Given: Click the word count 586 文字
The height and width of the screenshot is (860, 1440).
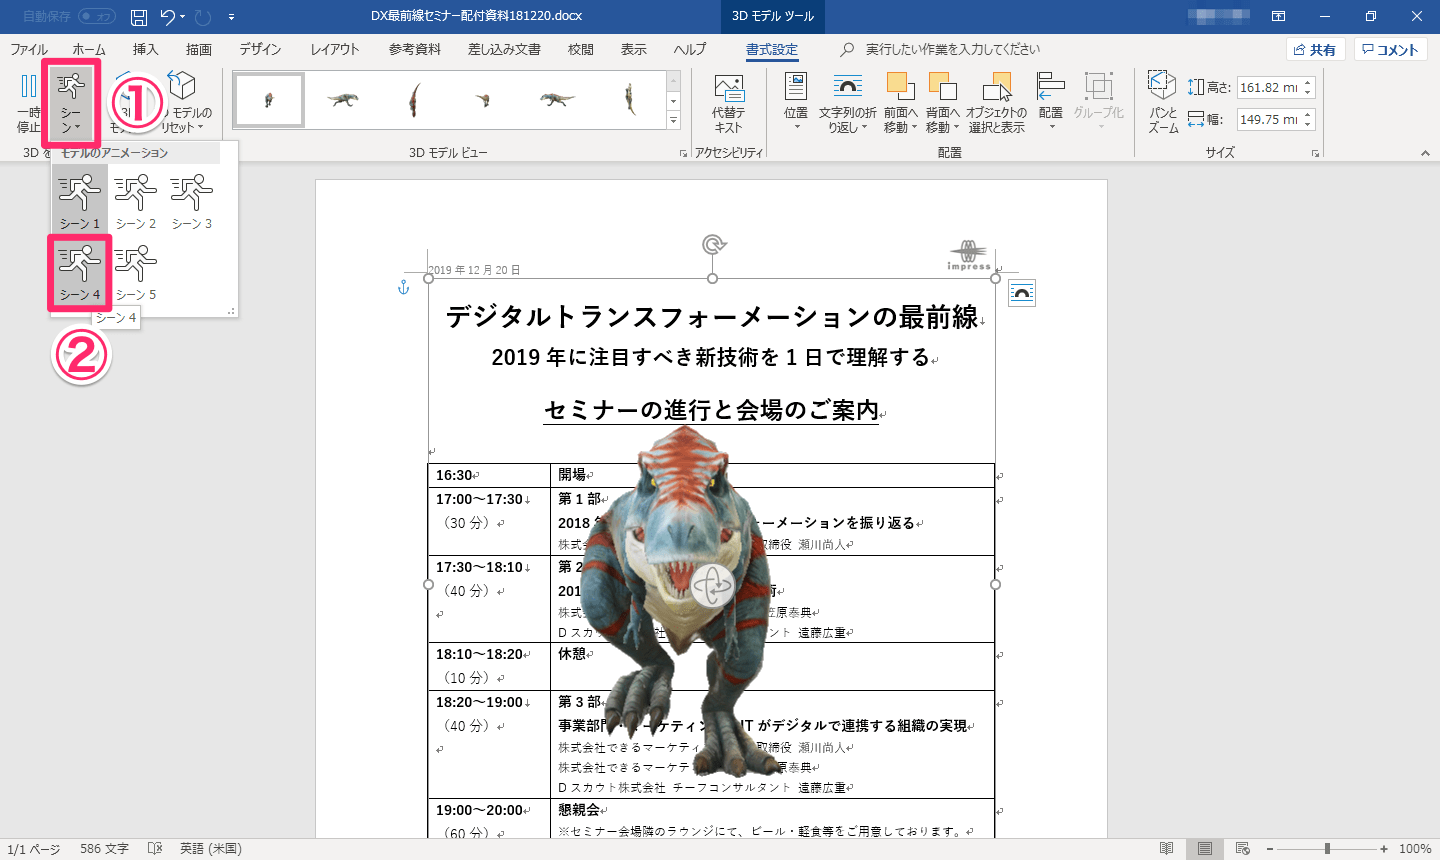Looking at the screenshot, I should pyautogui.click(x=104, y=849).
